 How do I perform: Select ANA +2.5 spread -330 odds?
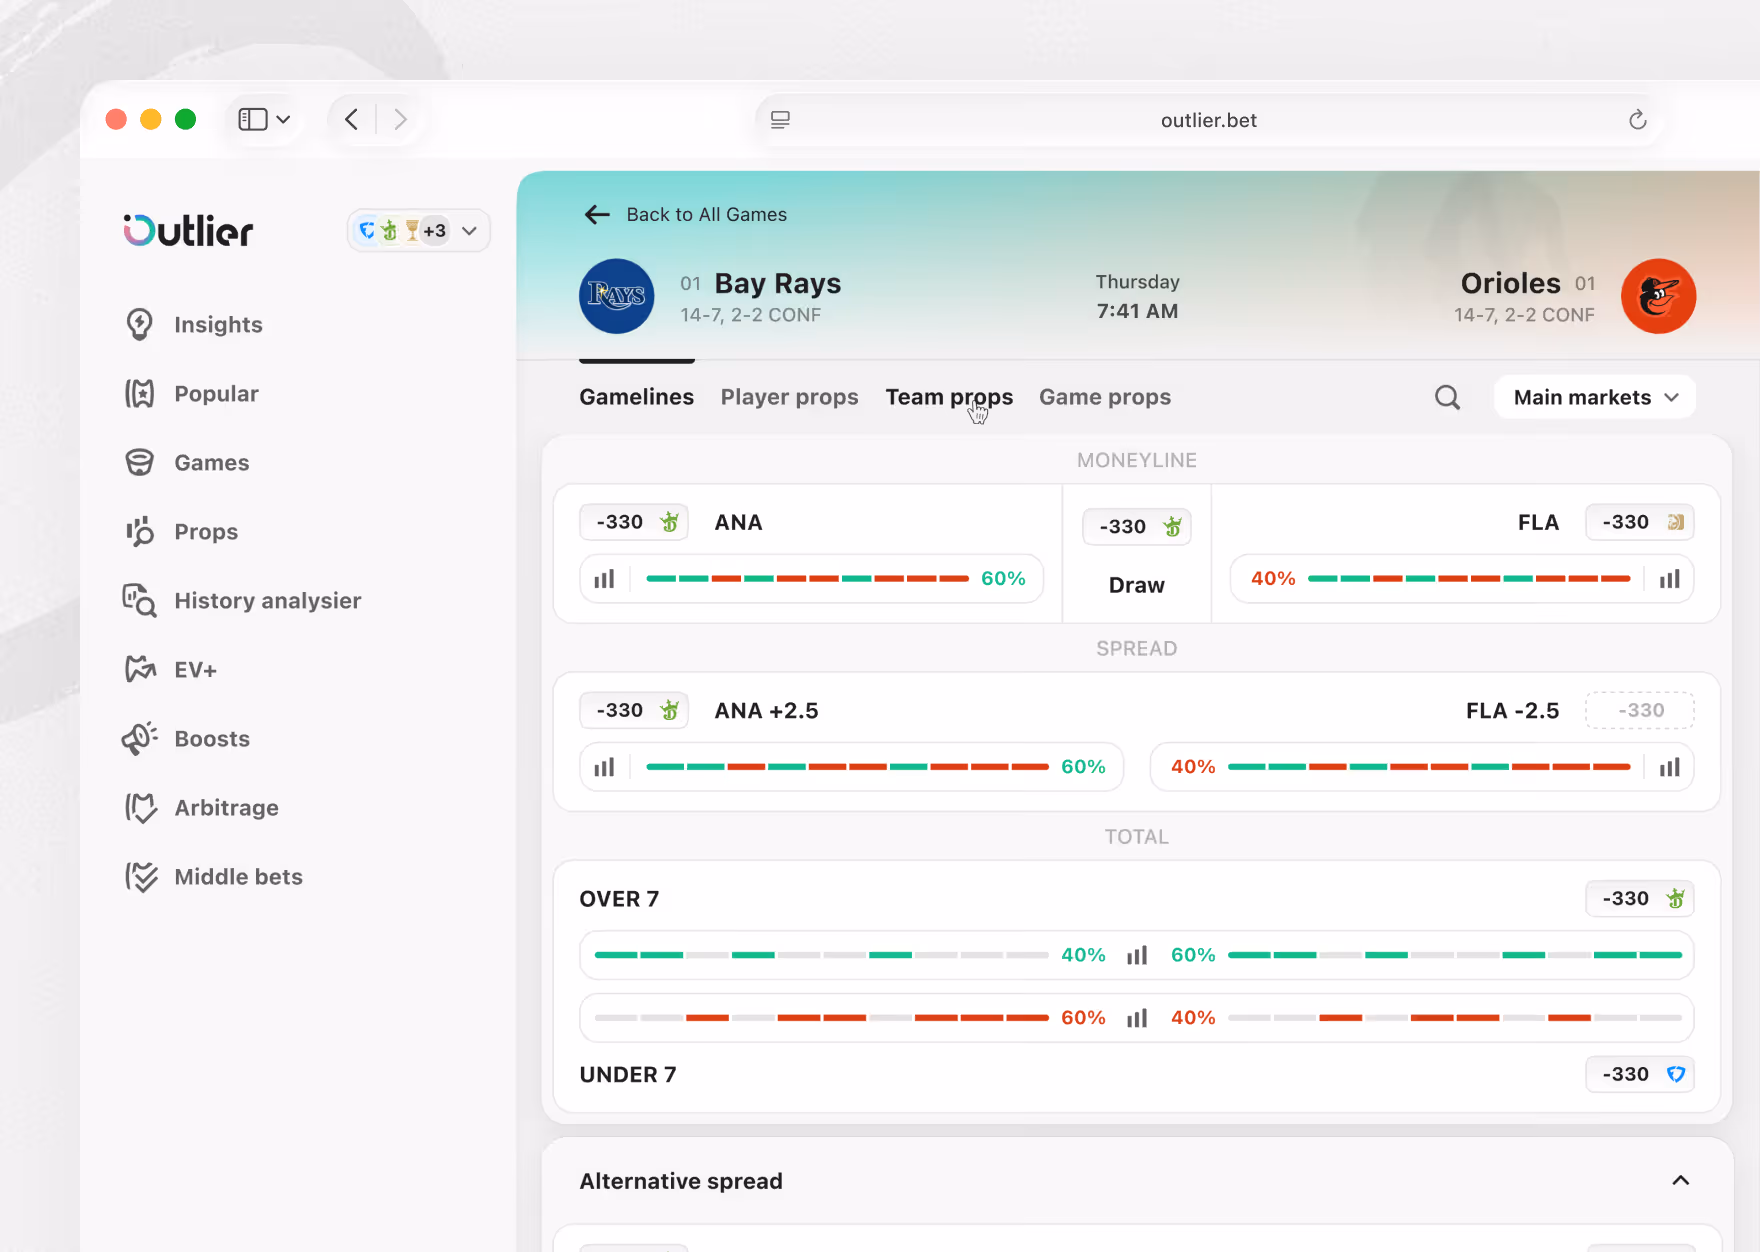point(634,710)
